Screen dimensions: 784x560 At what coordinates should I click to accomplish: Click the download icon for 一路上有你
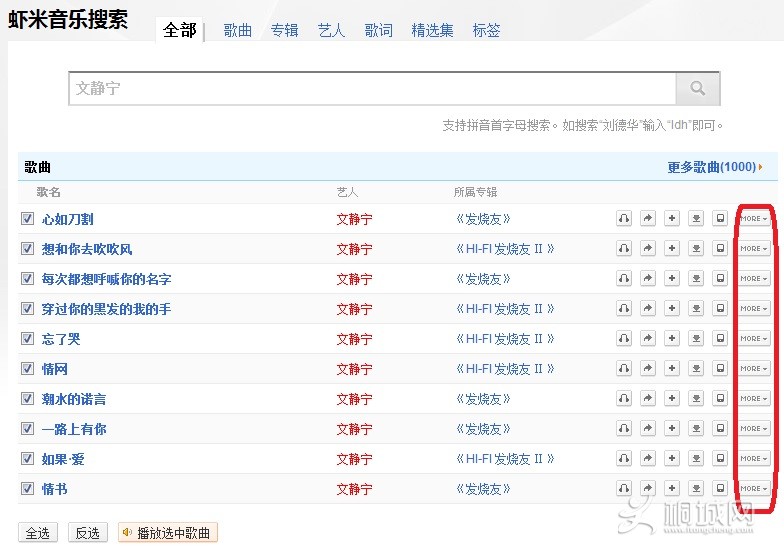[696, 429]
